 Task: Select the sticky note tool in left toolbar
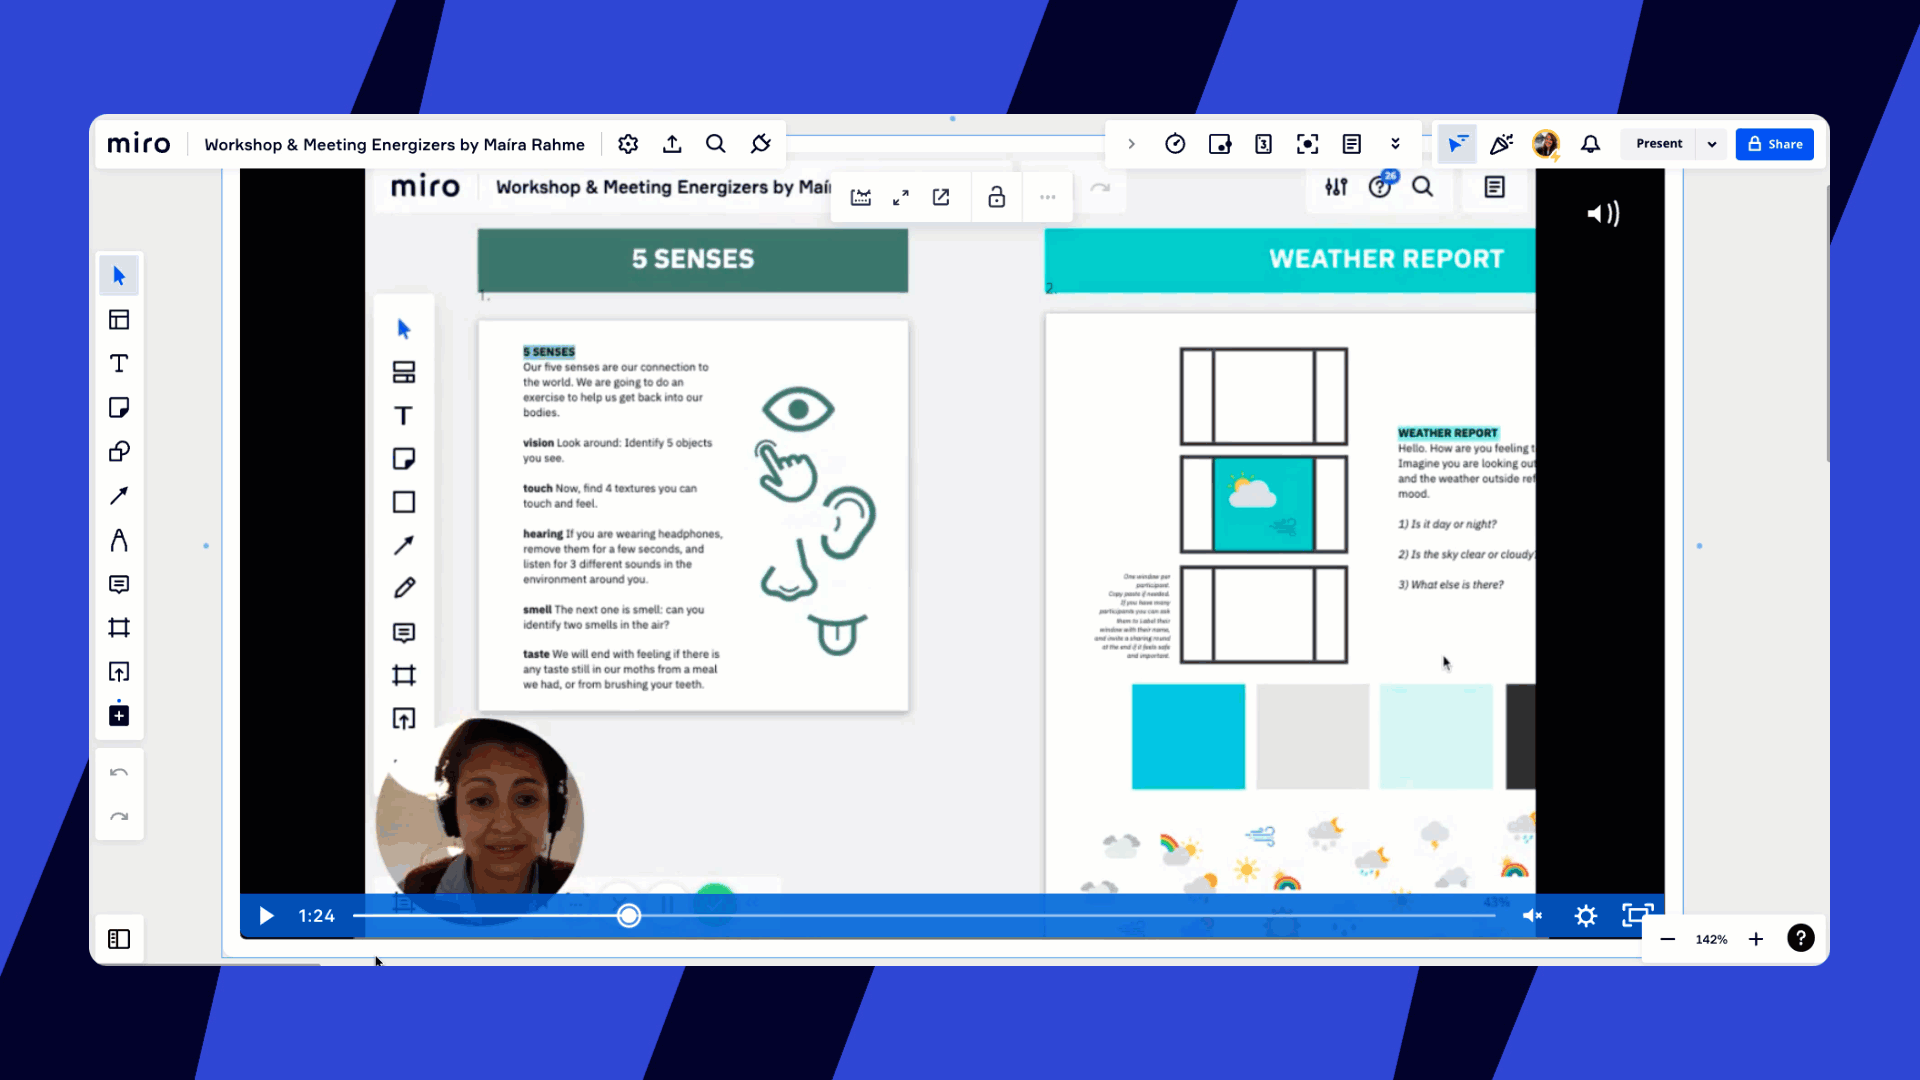[x=119, y=408]
